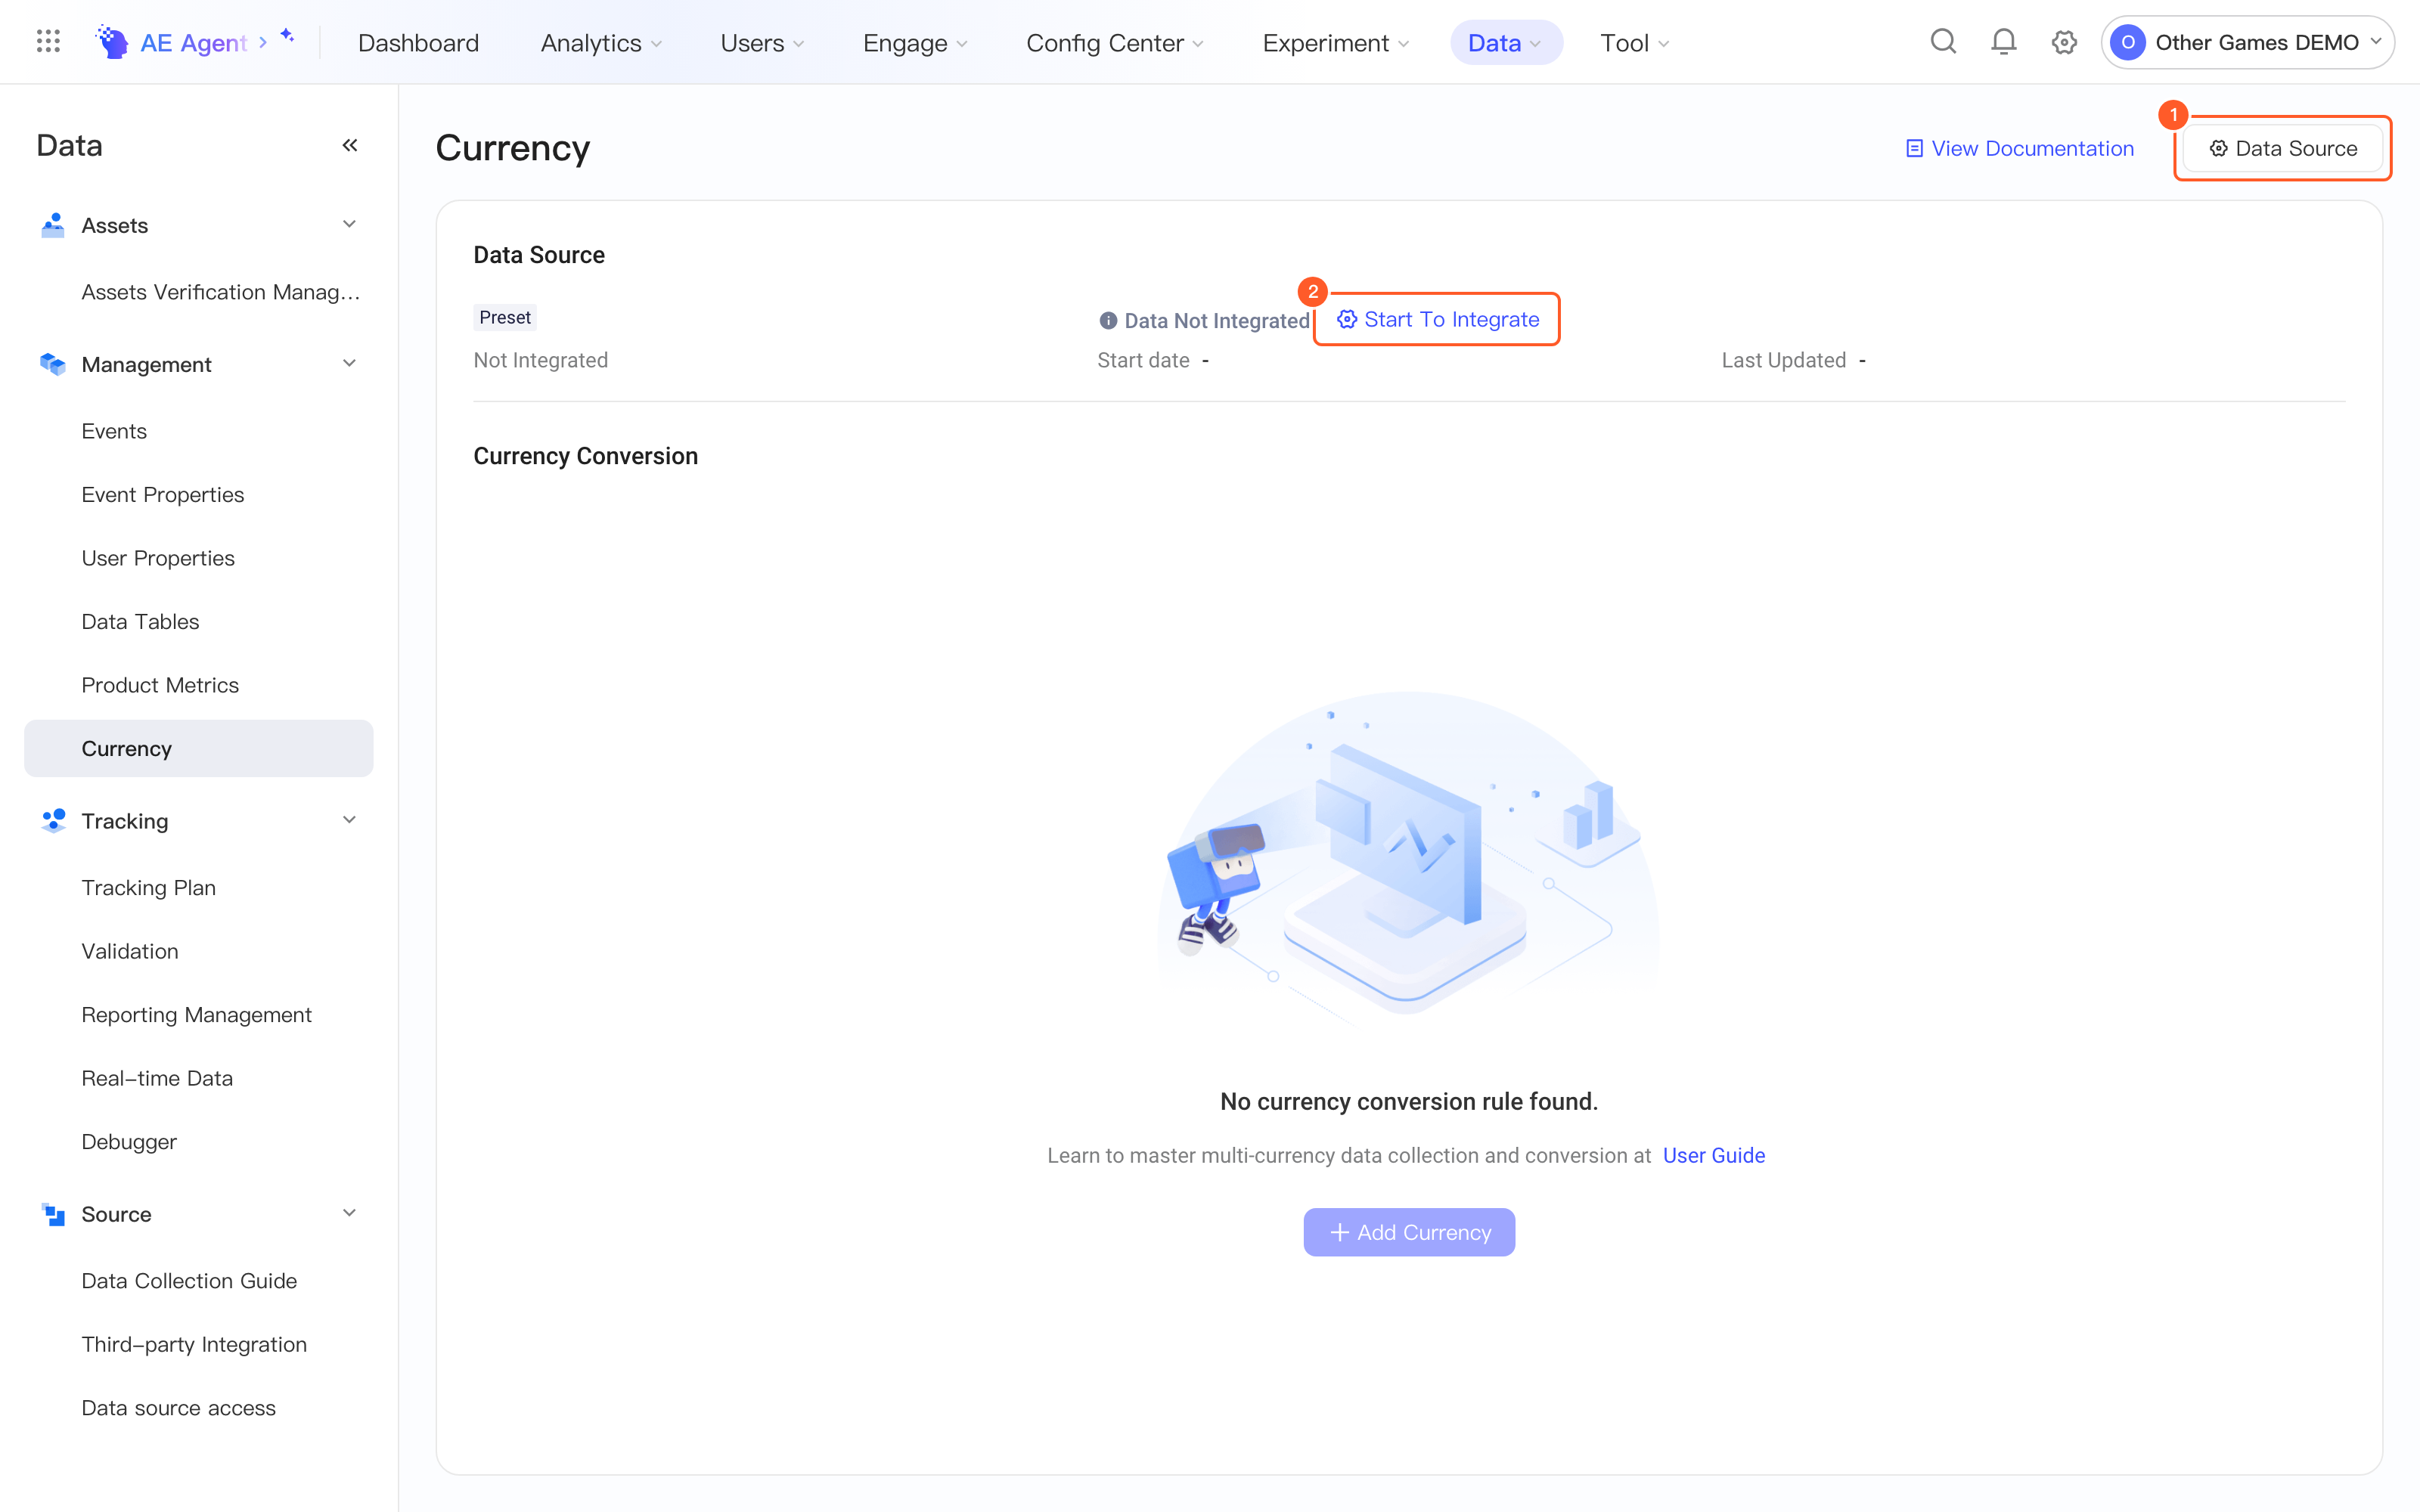
Task: Open the Config Center menu
Action: [1114, 43]
